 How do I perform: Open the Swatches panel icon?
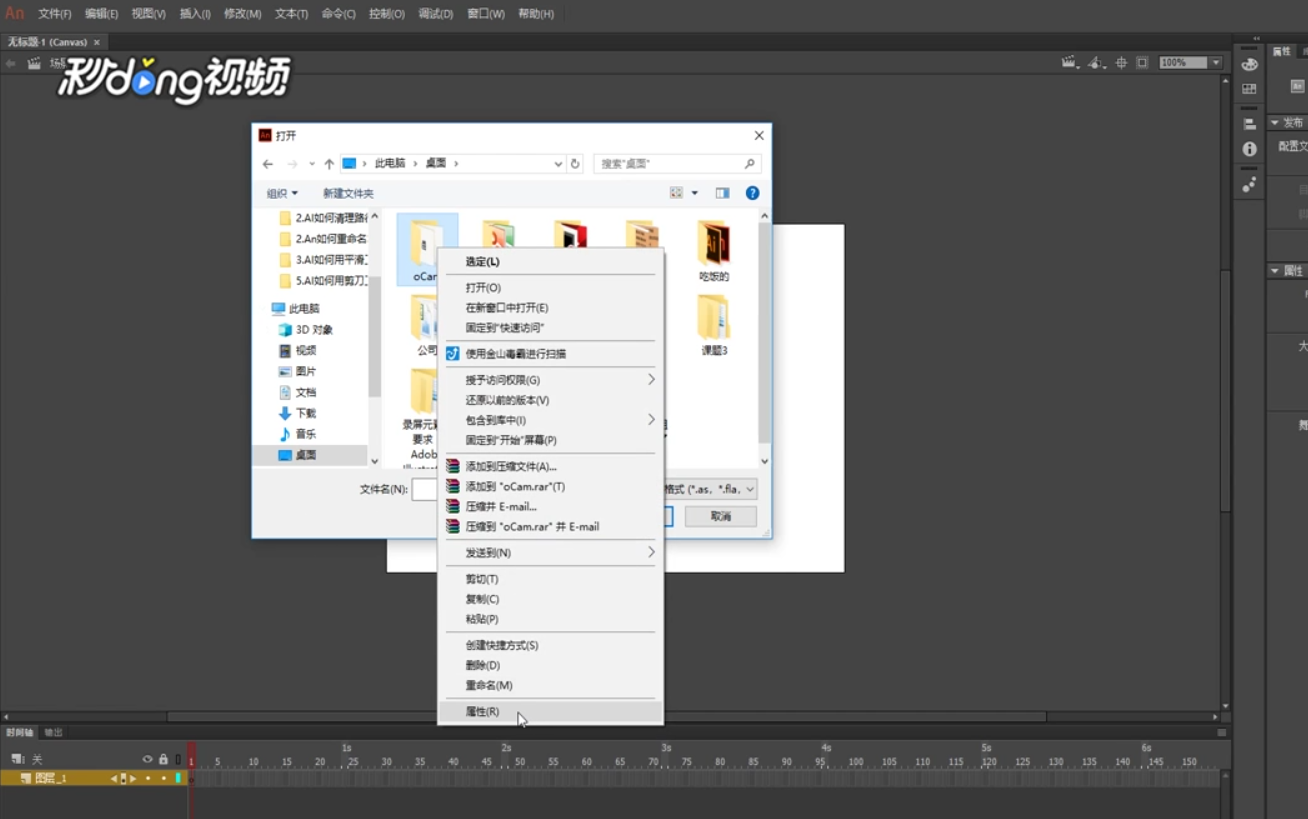coord(1249,89)
